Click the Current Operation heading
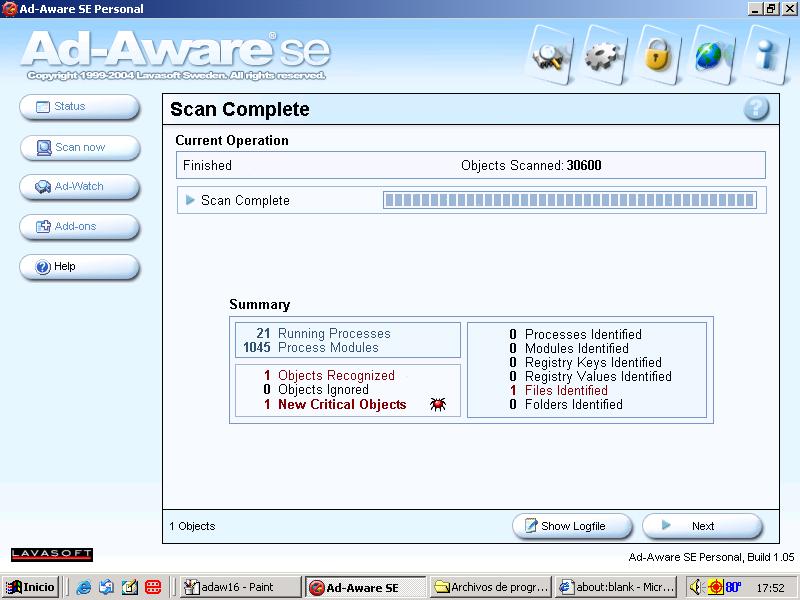Viewport: 800px width, 600px height. (x=232, y=140)
